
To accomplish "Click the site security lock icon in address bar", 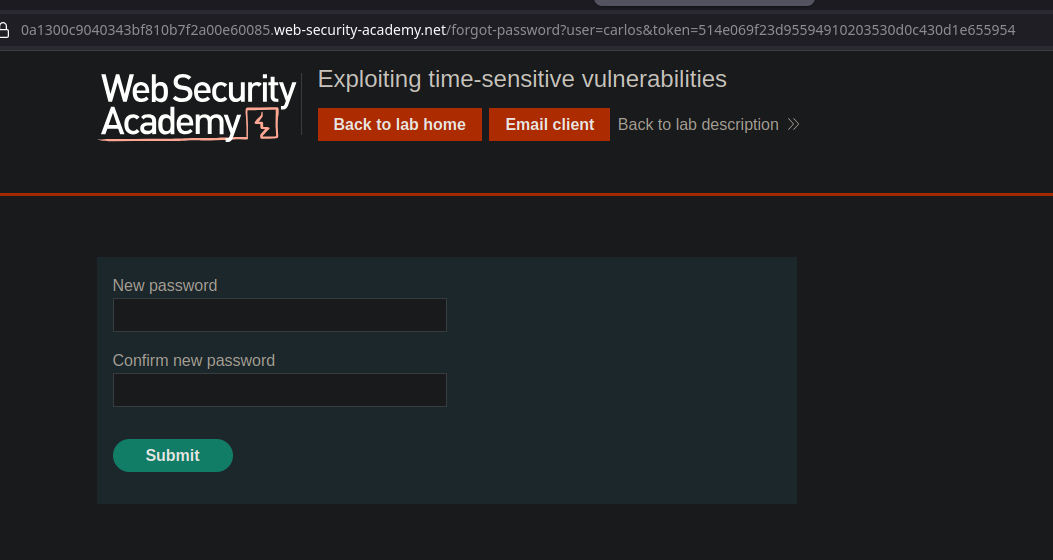I will (5, 30).
